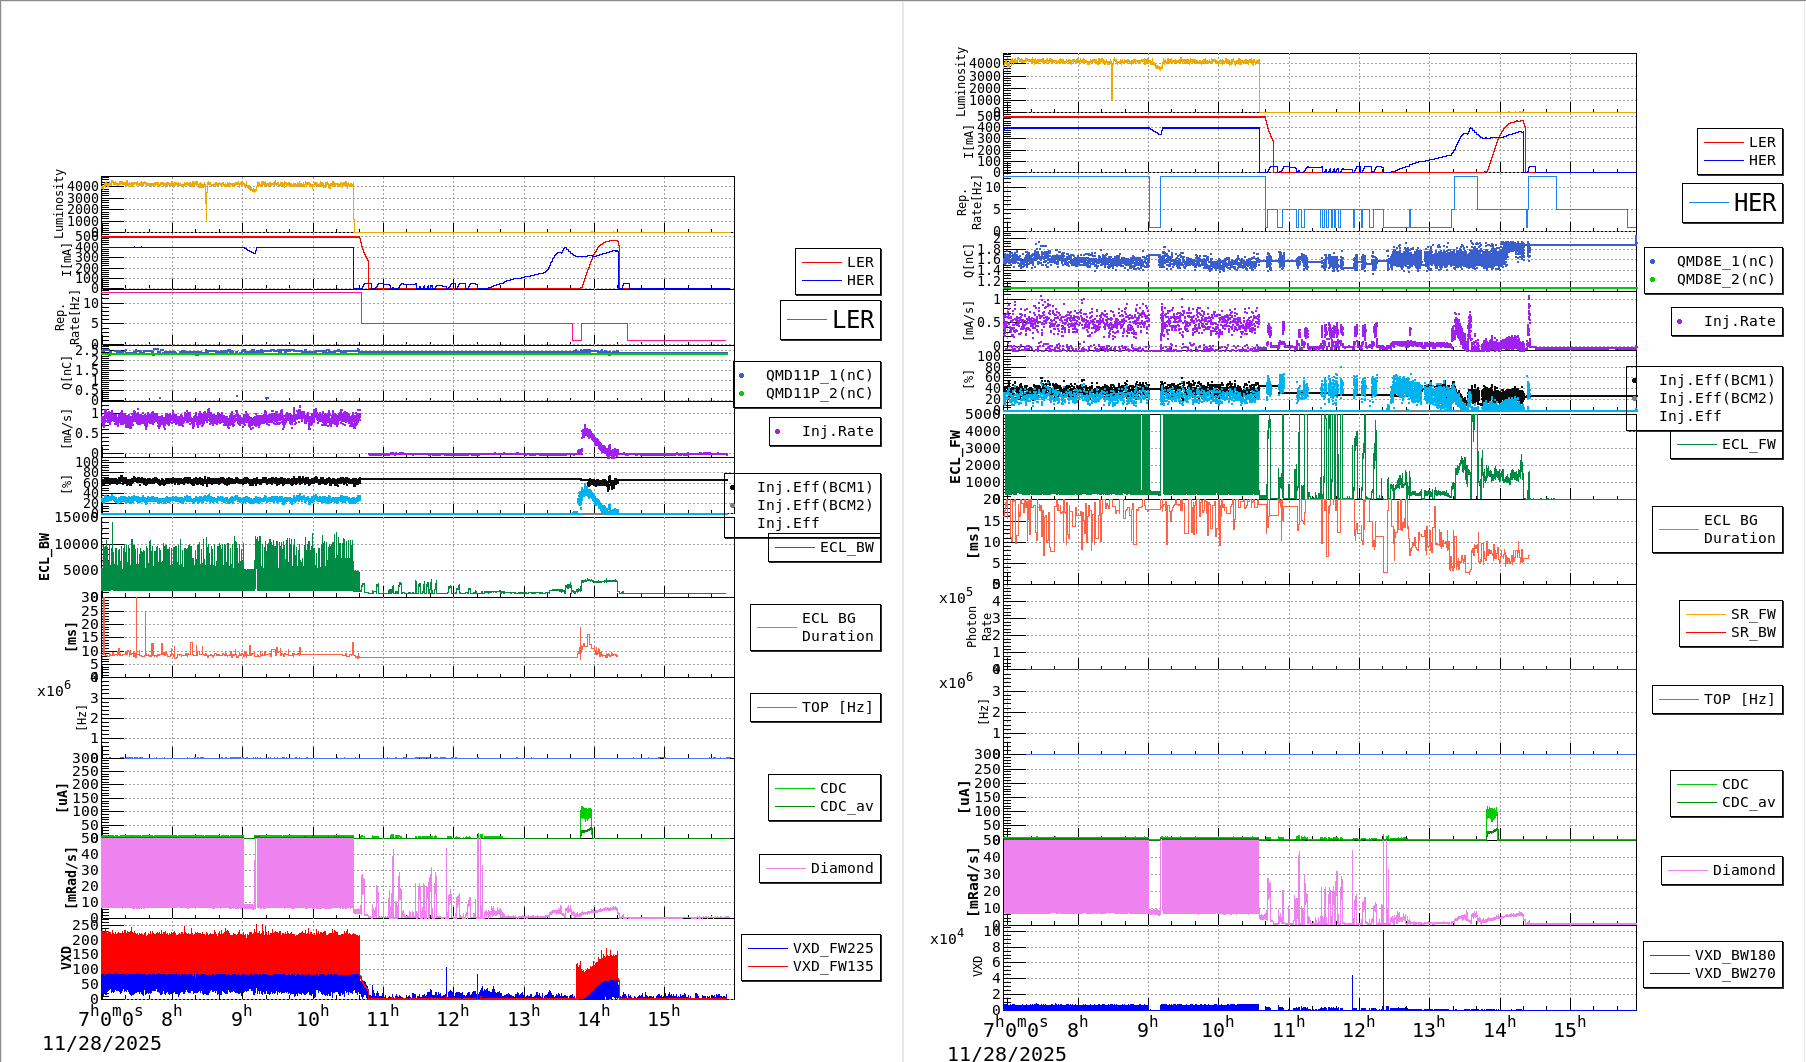Select the QMD11P_1(nC) legend entry

click(818, 375)
